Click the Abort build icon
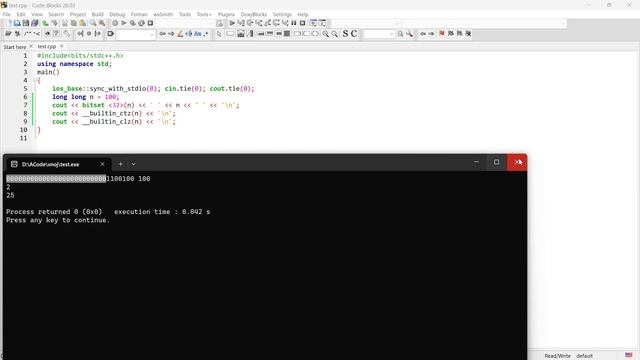The height and width of the screenshot is (360, 640). (150, 23)
